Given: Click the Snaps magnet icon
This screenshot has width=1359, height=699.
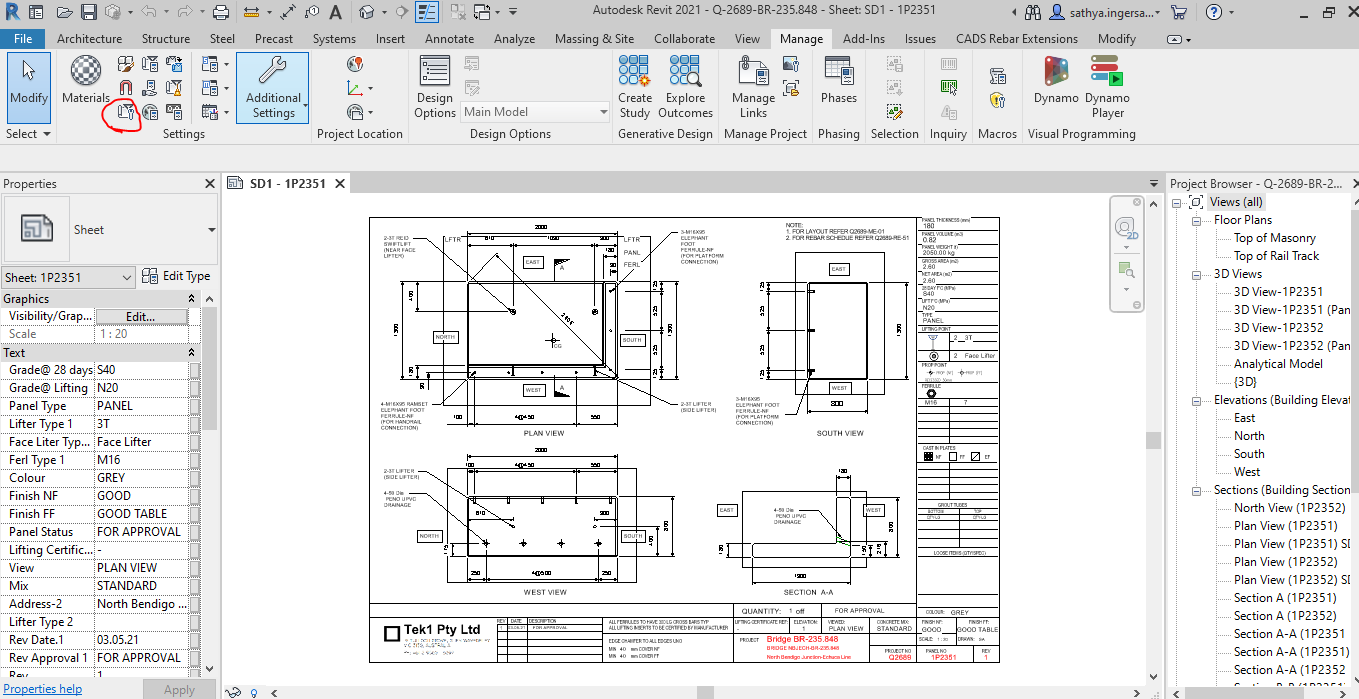Looking at the screenshot, I should 126,88.
